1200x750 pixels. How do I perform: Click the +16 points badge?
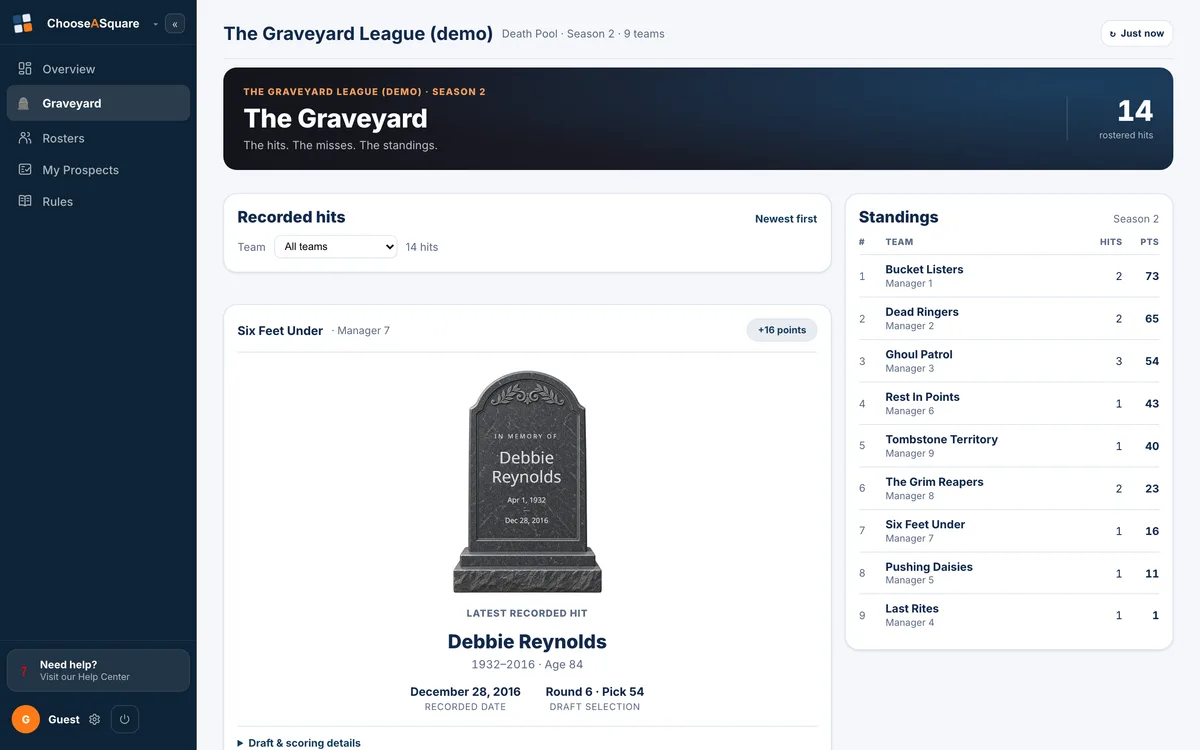click(782, 330)
